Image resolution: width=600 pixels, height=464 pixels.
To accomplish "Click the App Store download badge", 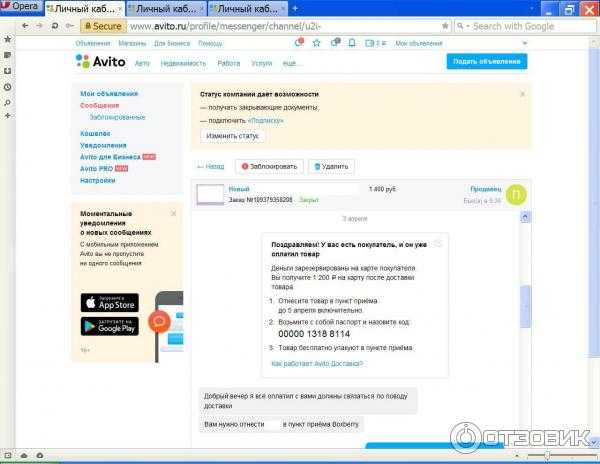I will 110,303.
